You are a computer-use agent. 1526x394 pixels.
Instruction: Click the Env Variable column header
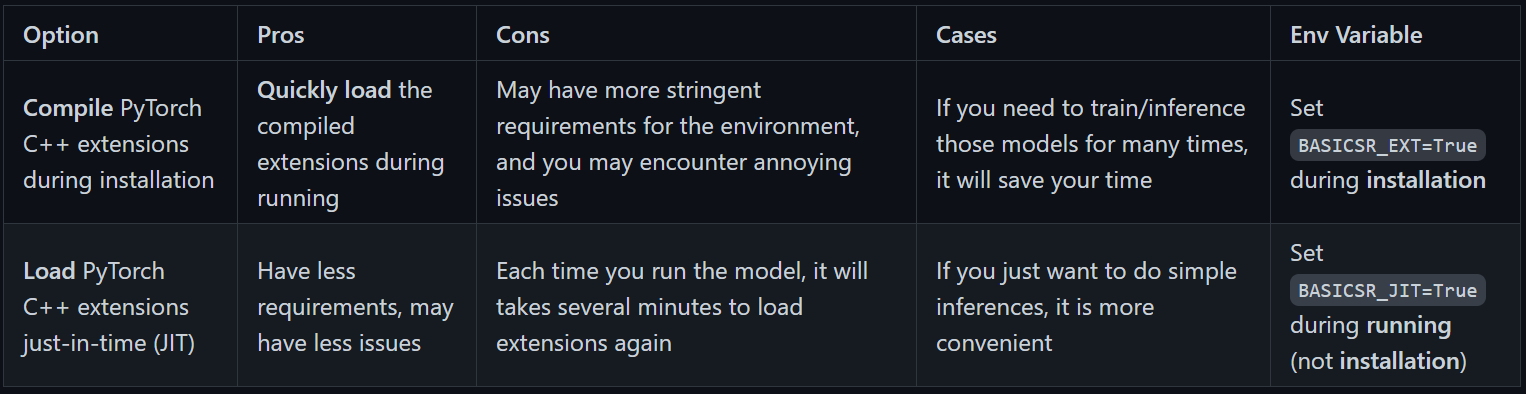pyautogui.click(x=1356, y=35)
